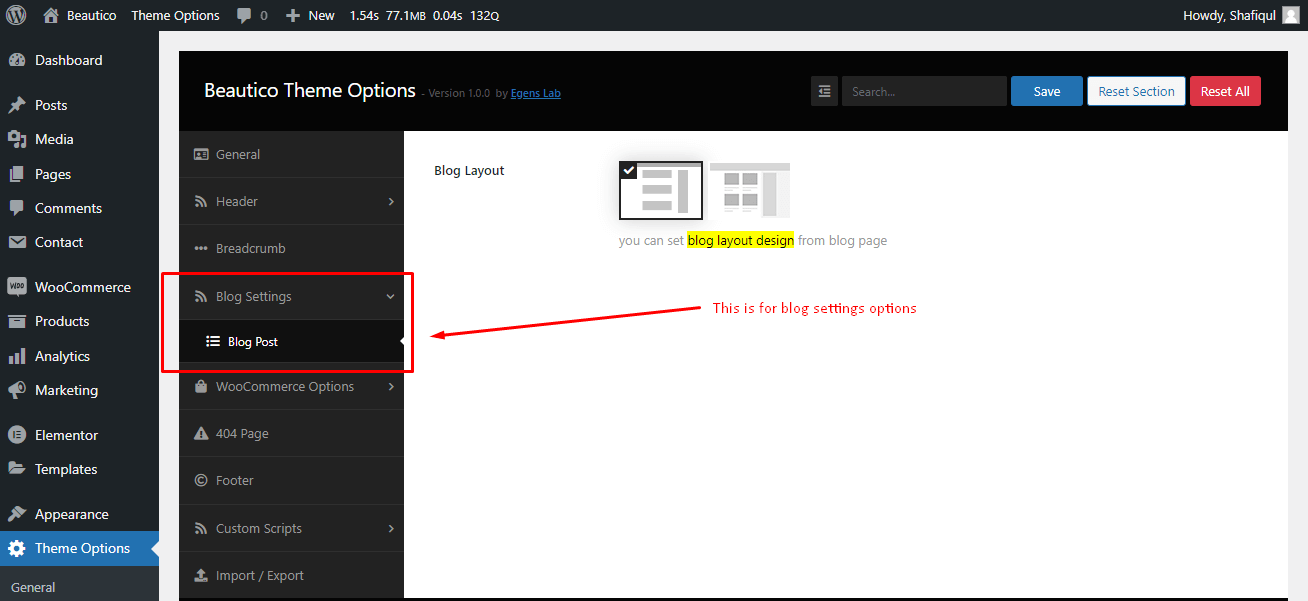1308x601 pixels.
Task: Click the Appearance paintbrush icon
Action: [x=17, y=514]
